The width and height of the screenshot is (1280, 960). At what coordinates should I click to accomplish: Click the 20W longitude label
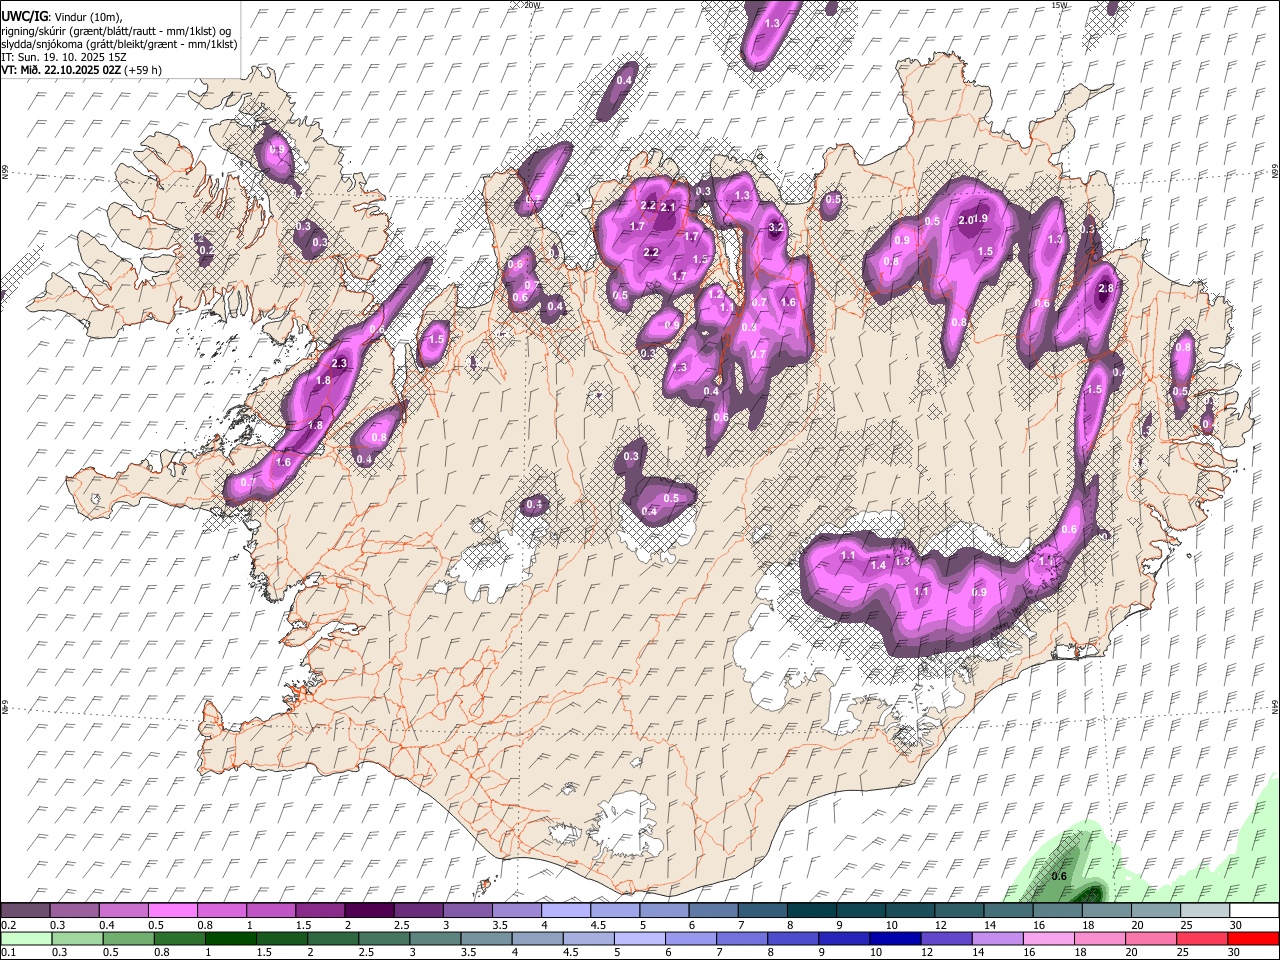533,5
